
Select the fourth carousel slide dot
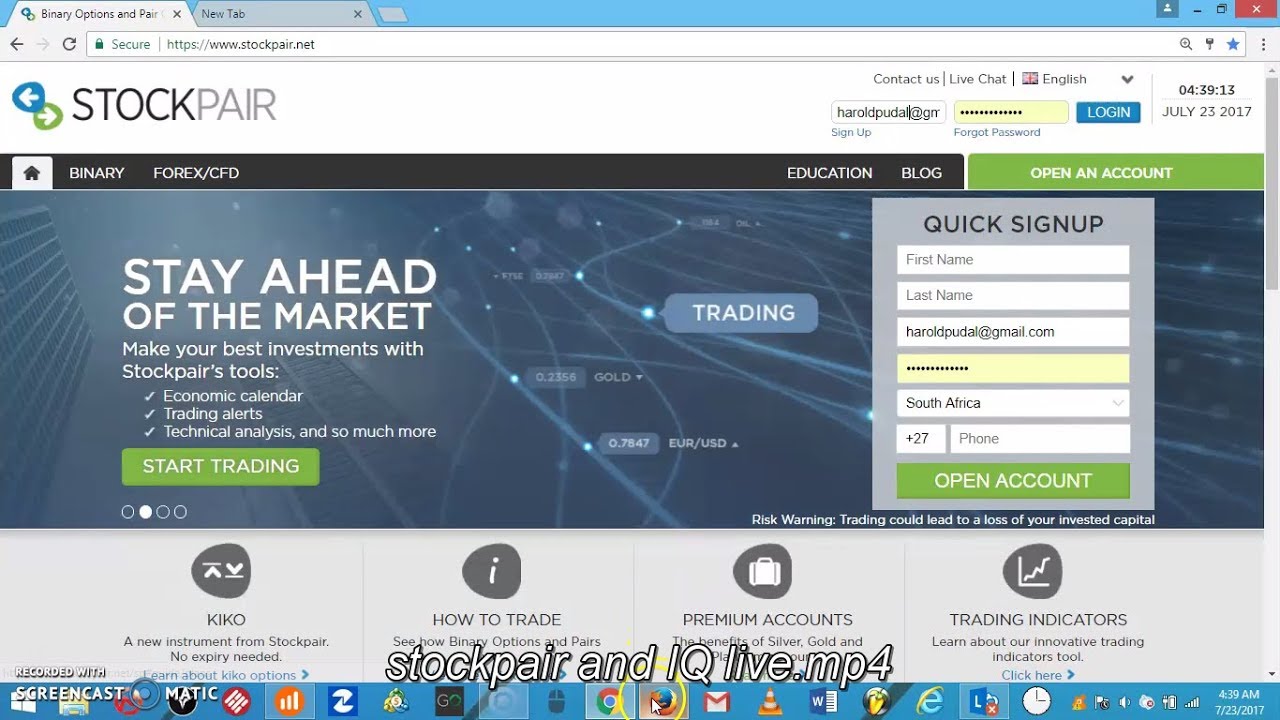coord(180,512)
